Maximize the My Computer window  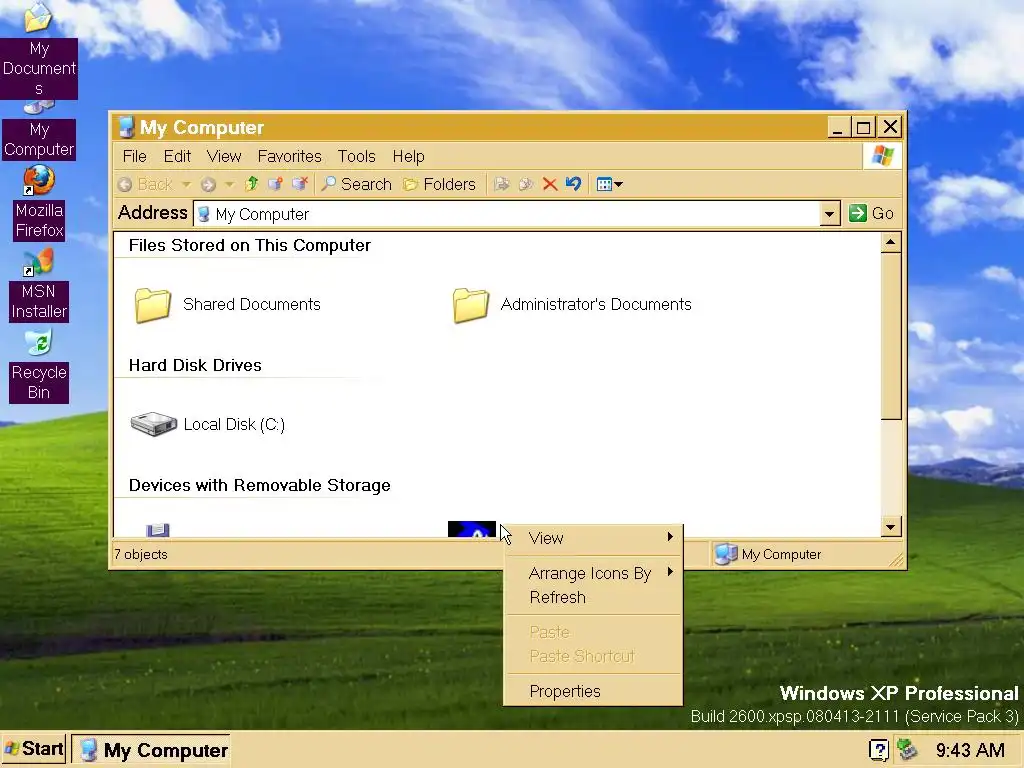pos(863,127)
